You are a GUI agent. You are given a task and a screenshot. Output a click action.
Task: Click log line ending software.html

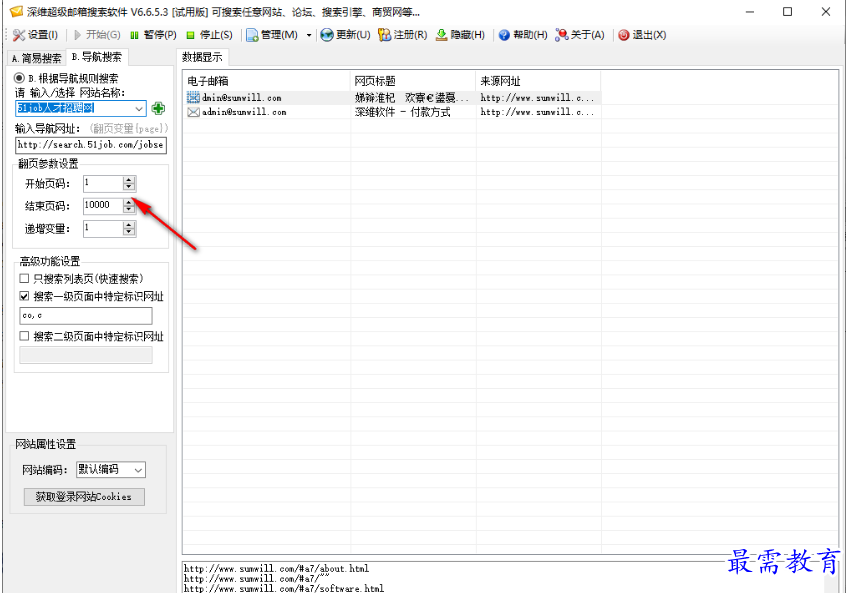pos(284,588)
